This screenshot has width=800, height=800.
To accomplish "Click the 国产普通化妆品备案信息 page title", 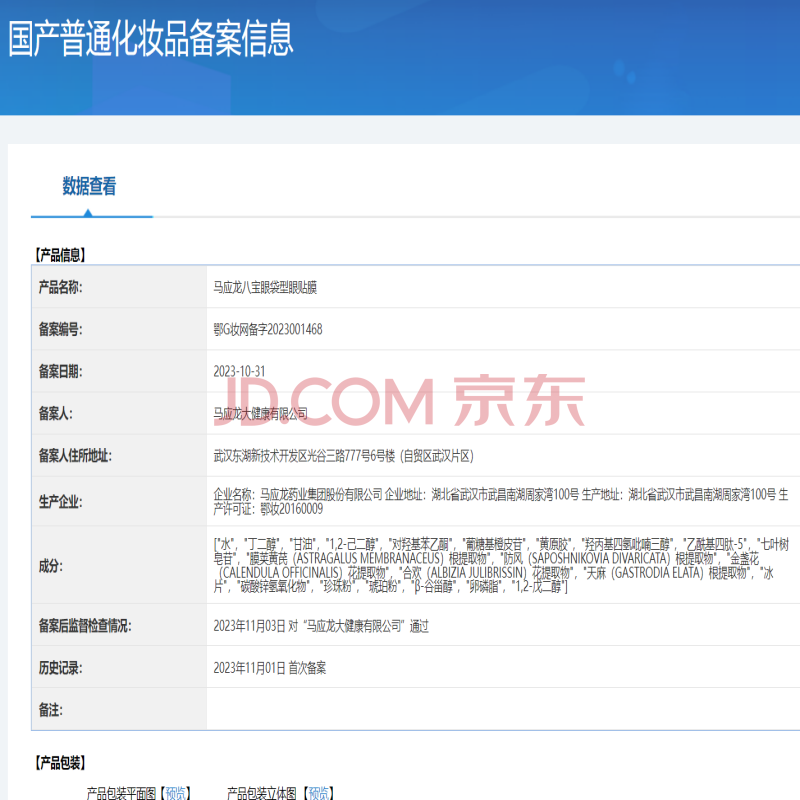I will 151,38.
